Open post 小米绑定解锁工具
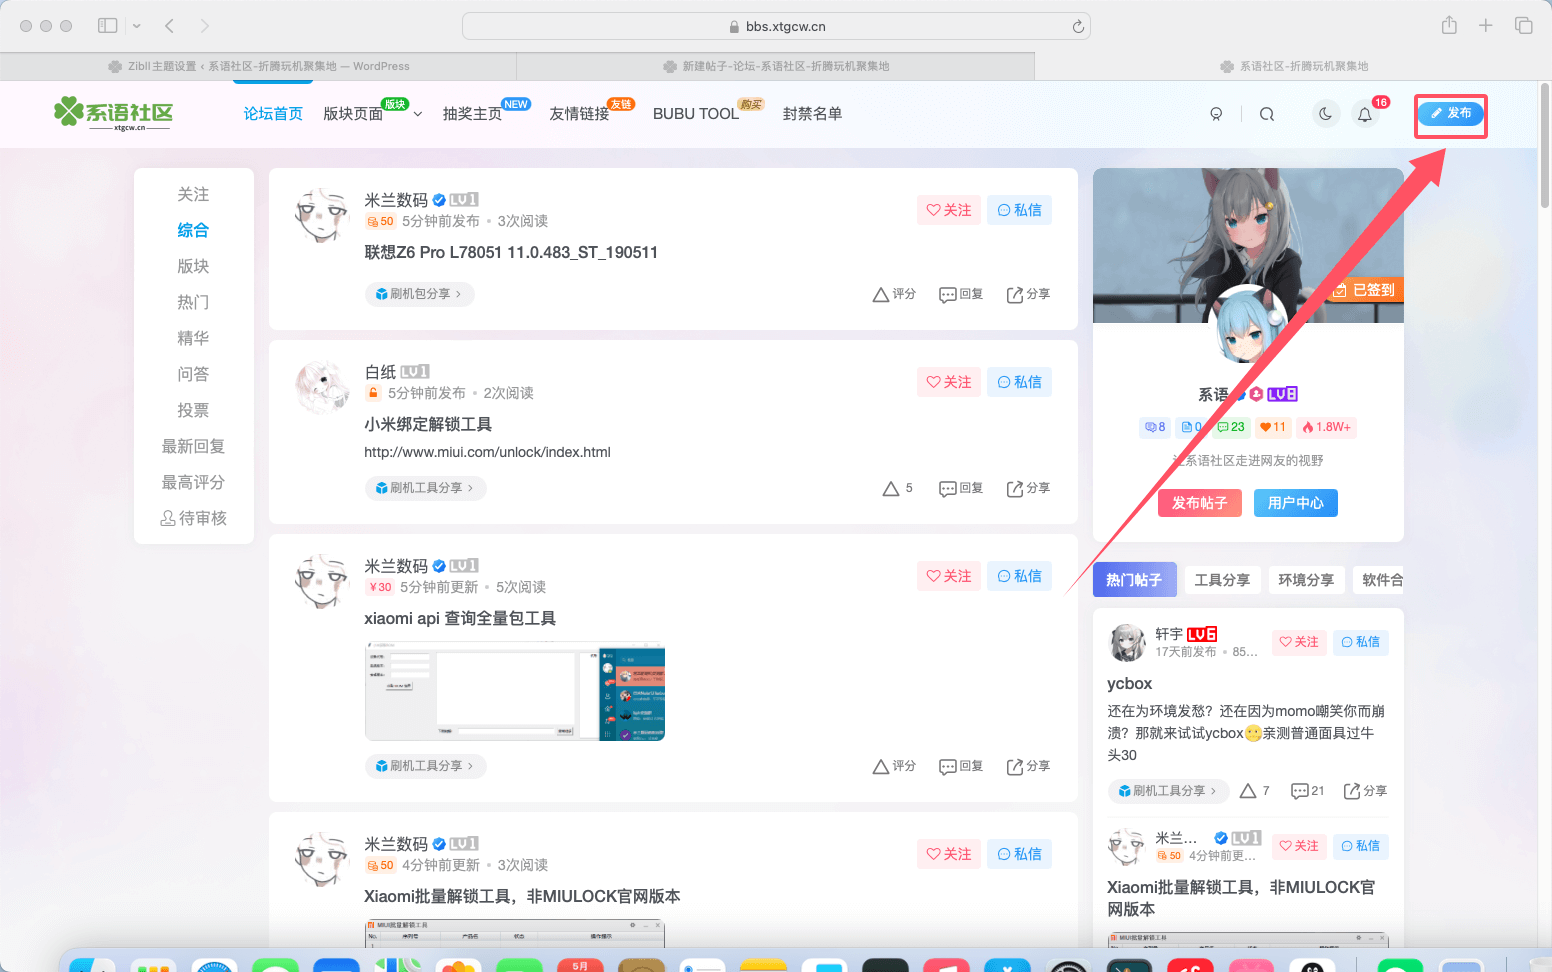The image size is (1552, 972). 428,424
